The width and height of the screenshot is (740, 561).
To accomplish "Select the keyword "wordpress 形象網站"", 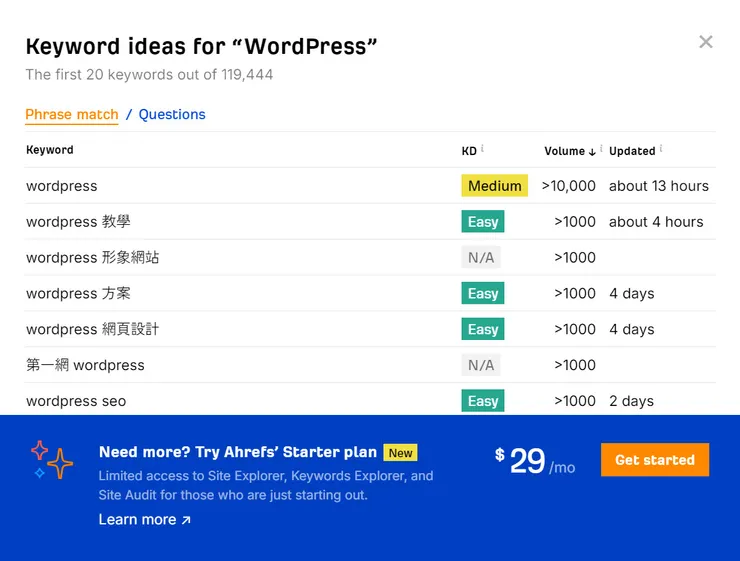I will point(93,258).
